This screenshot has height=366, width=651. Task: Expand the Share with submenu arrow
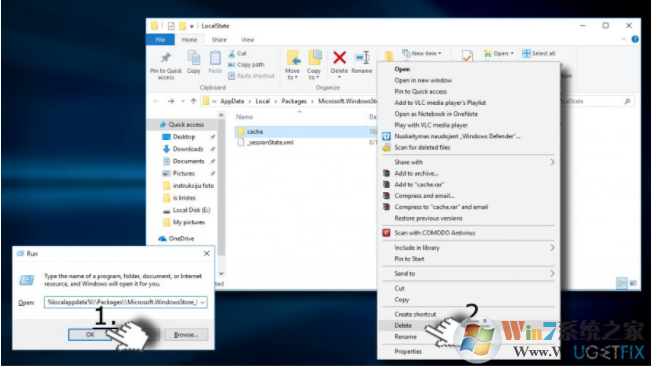(552, 162)
